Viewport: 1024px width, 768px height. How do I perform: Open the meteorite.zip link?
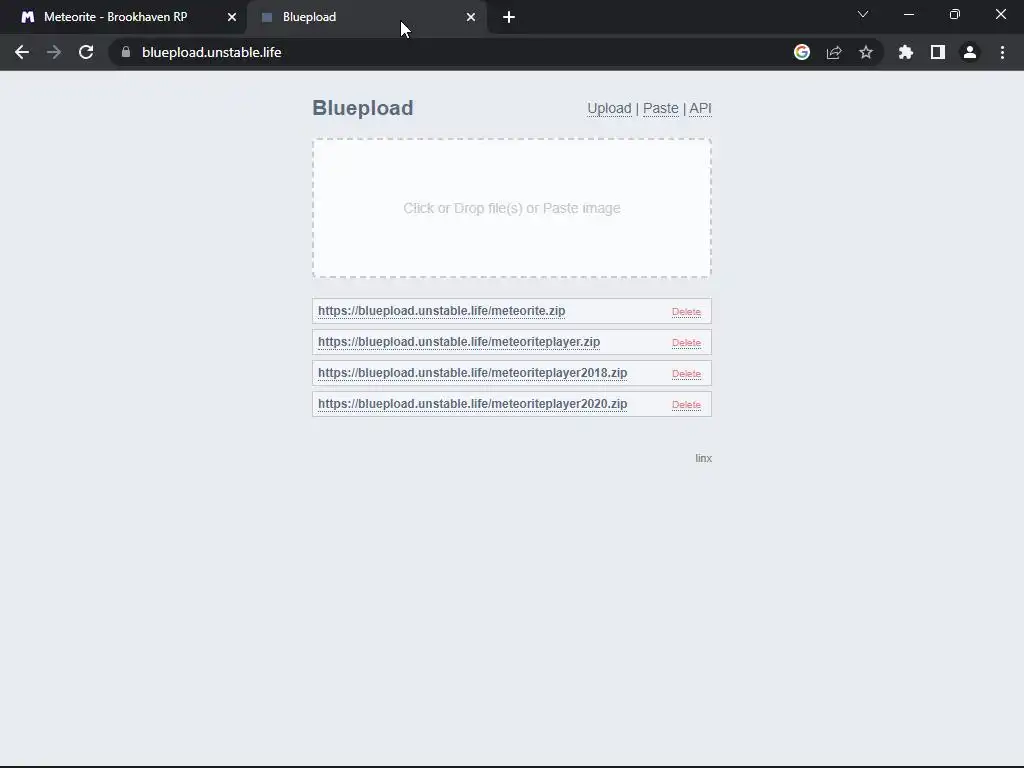[441, 311]
